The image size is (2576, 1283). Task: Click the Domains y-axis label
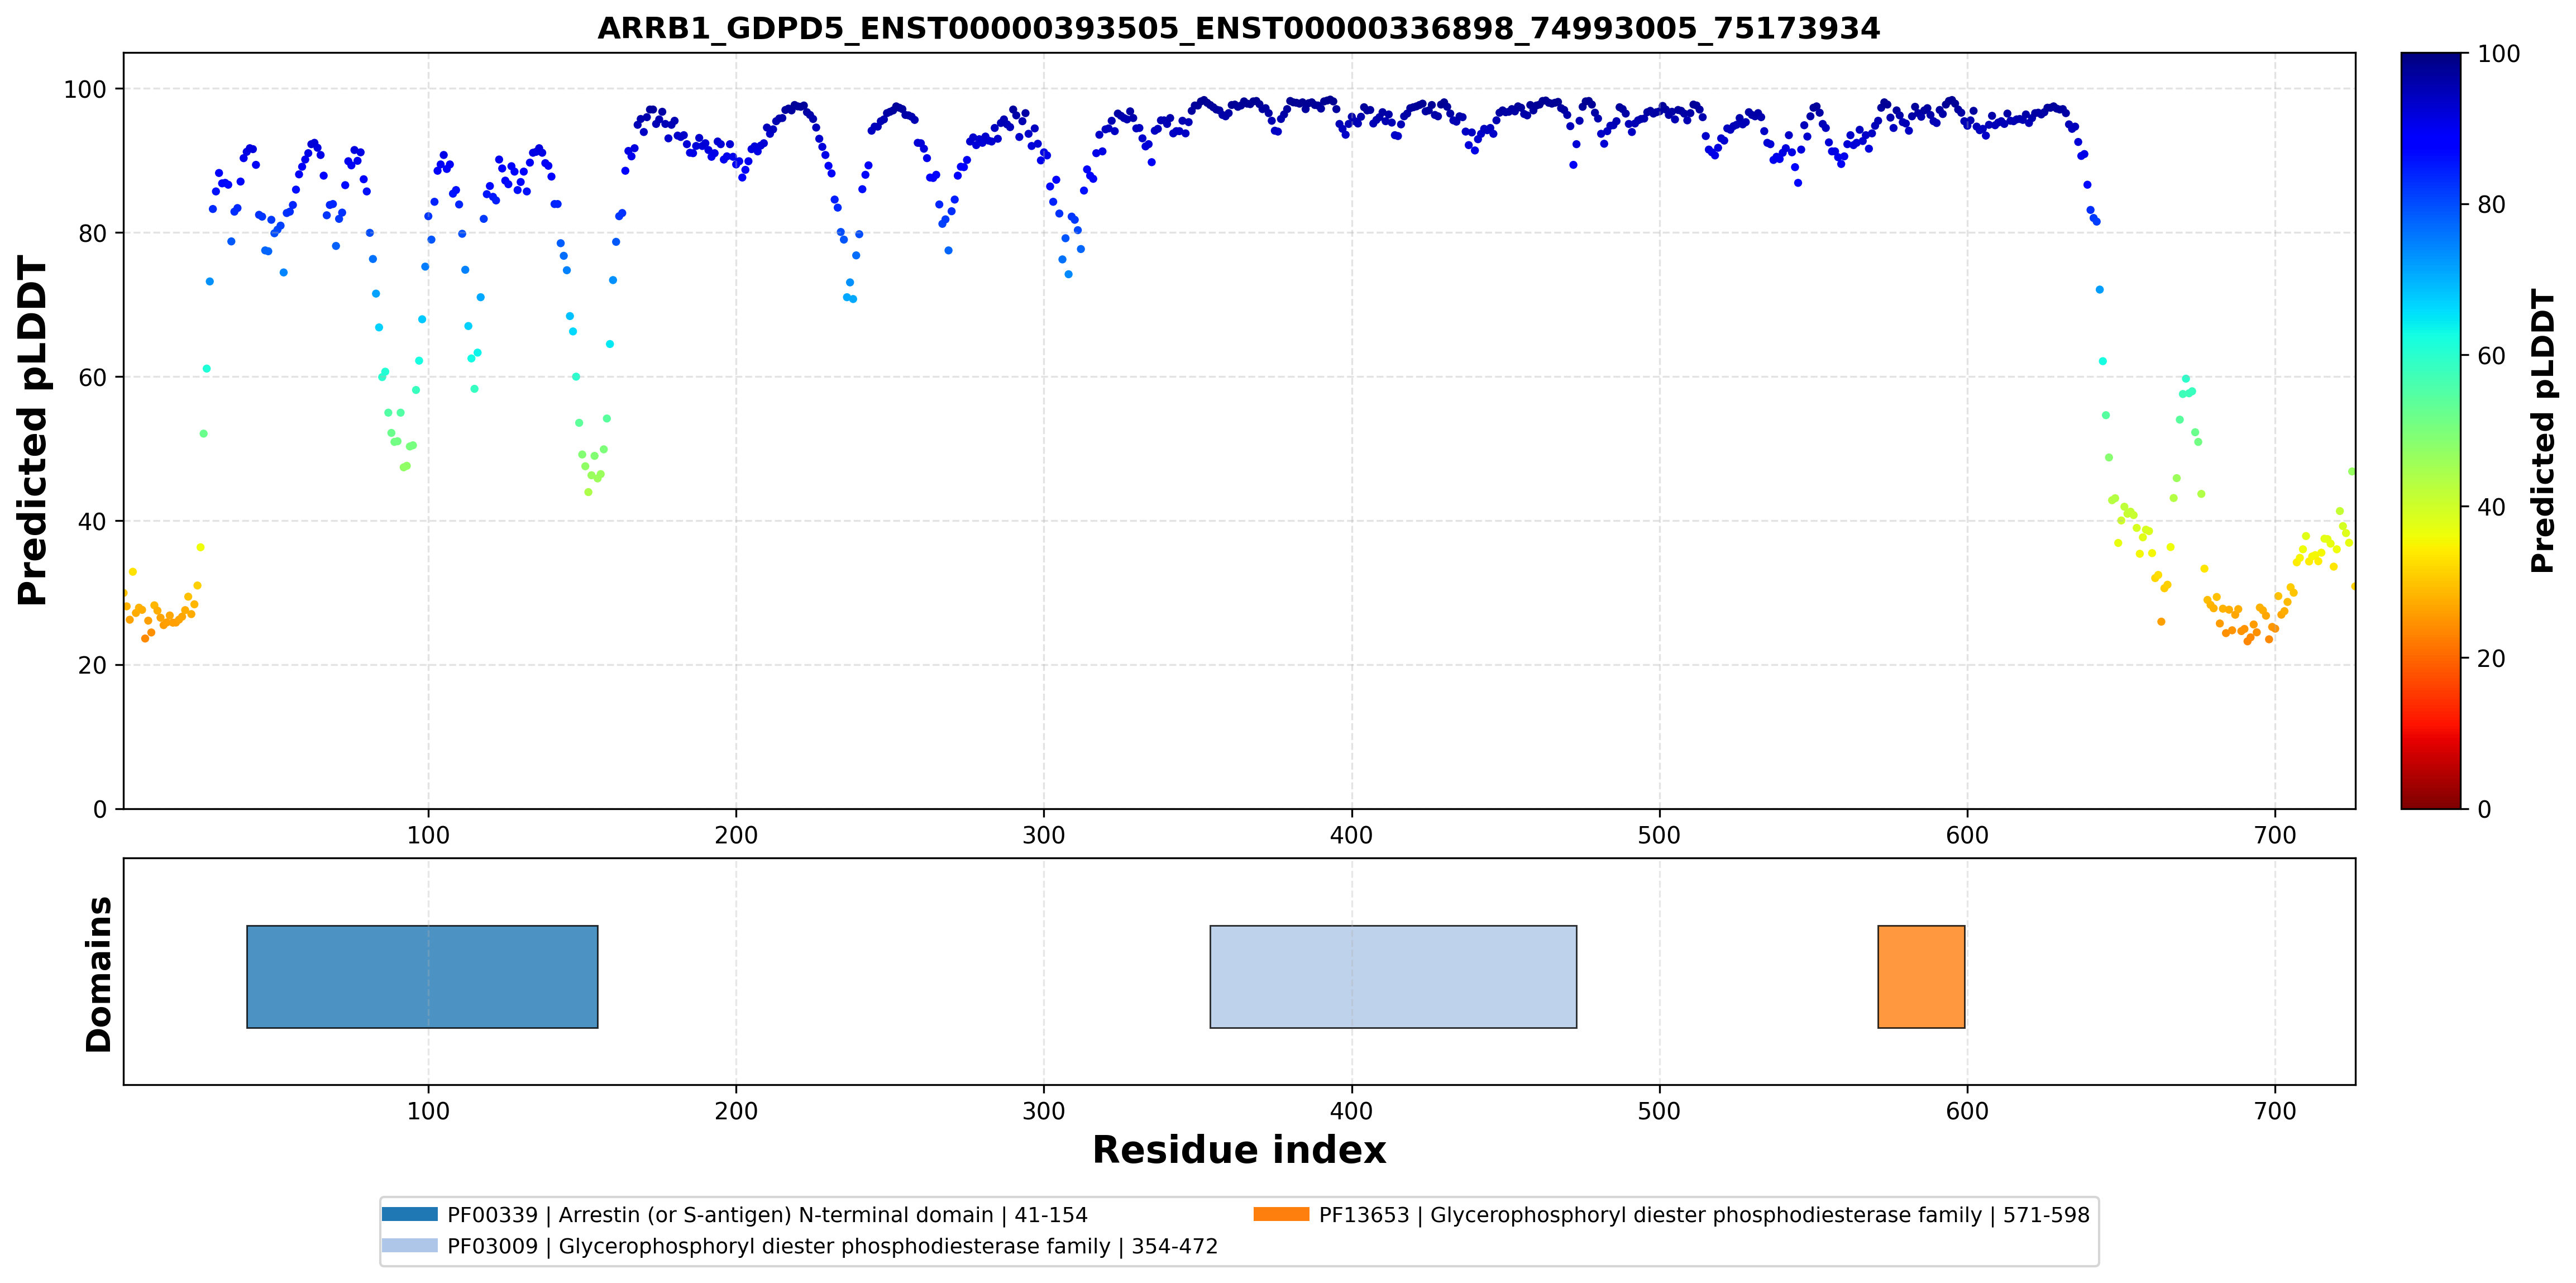tap(99, 973)
